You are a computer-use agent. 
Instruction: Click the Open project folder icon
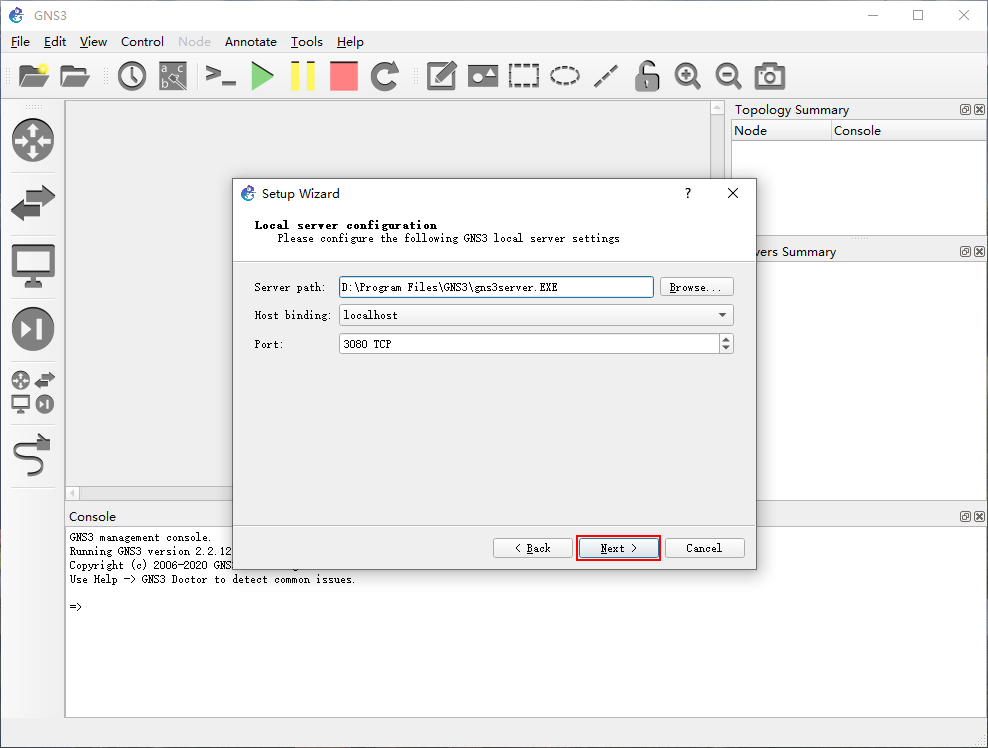pyautogui.click(x=75, y=76)
